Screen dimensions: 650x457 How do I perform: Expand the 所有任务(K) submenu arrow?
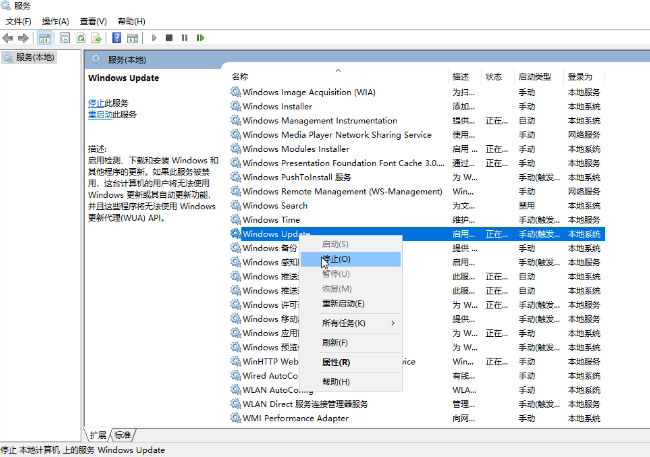(393, 323)
